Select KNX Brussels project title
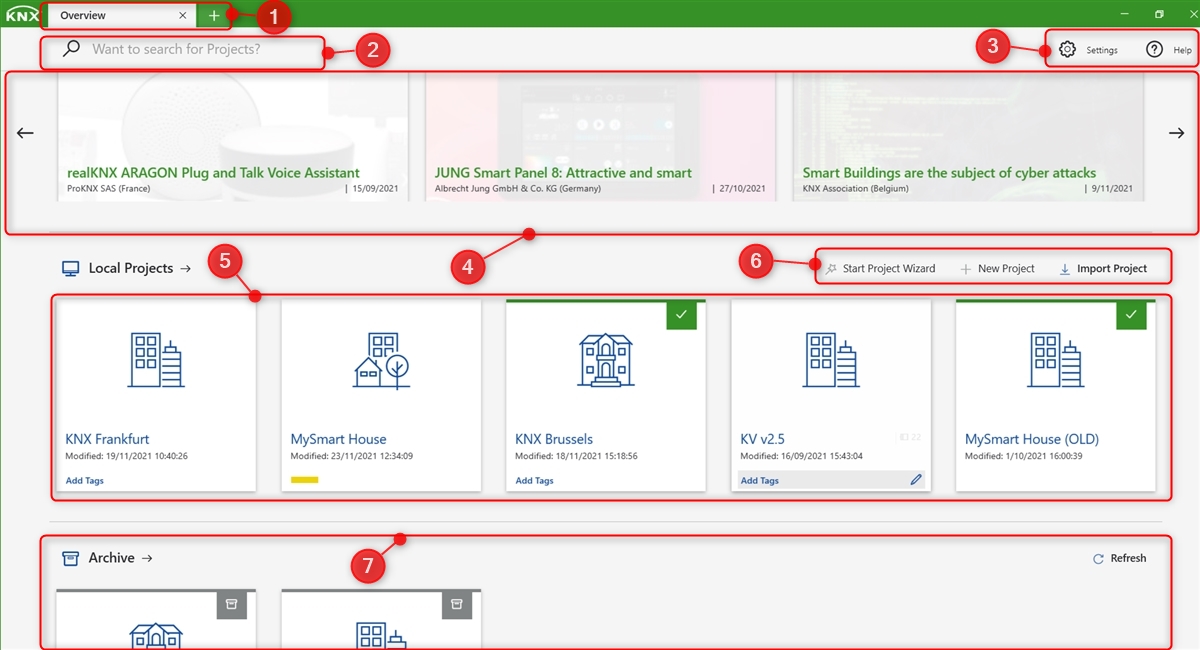 (x=554, y=439)
